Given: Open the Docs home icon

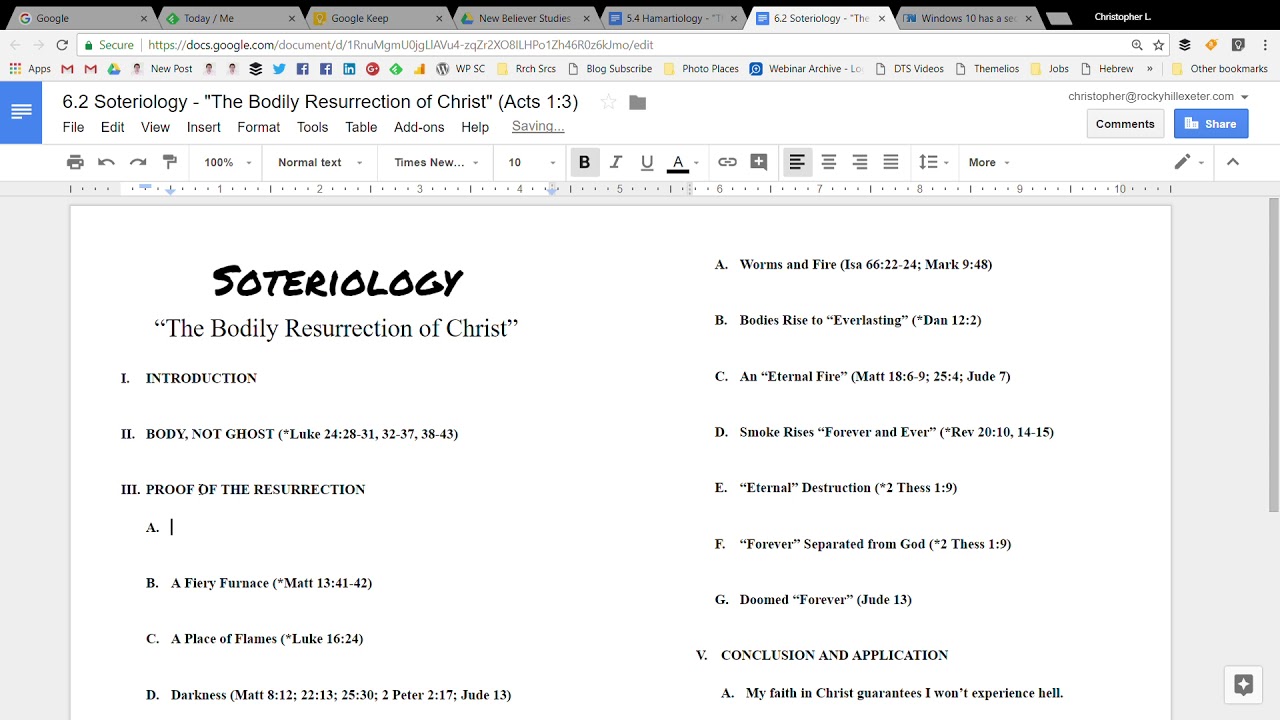Looking at the screenshot, I should 21,112.
